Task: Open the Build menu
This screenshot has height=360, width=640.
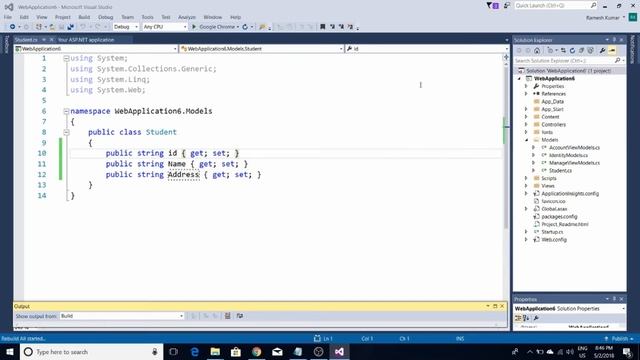Action: pyautogui.click(x=84, y=17)
